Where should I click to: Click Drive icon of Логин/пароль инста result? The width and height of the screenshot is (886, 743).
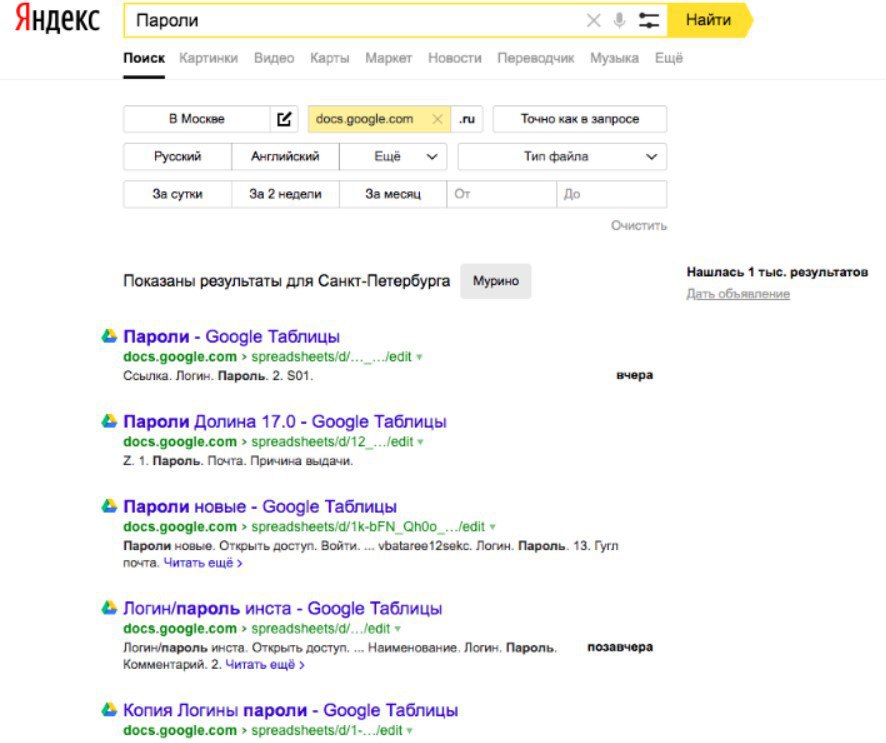coord(108,608)
